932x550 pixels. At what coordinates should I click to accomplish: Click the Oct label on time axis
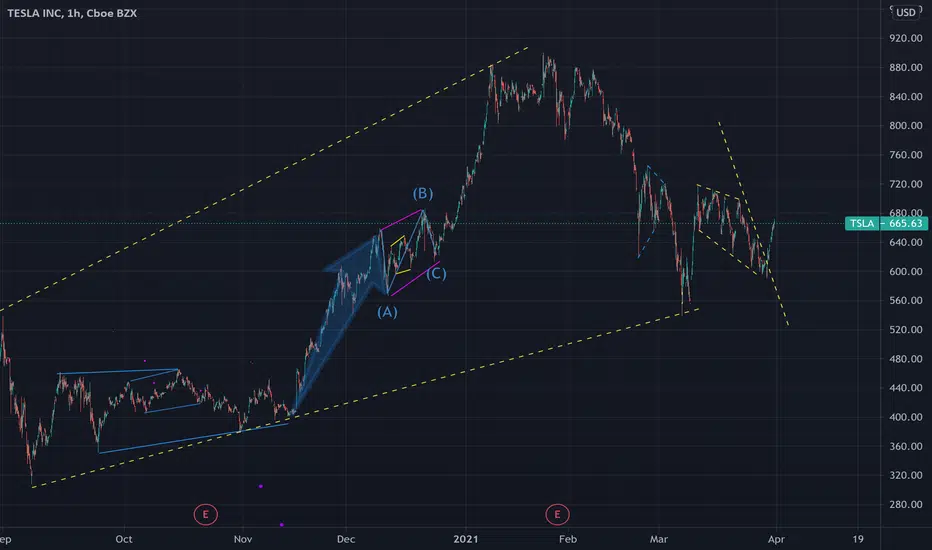[124, 539]
